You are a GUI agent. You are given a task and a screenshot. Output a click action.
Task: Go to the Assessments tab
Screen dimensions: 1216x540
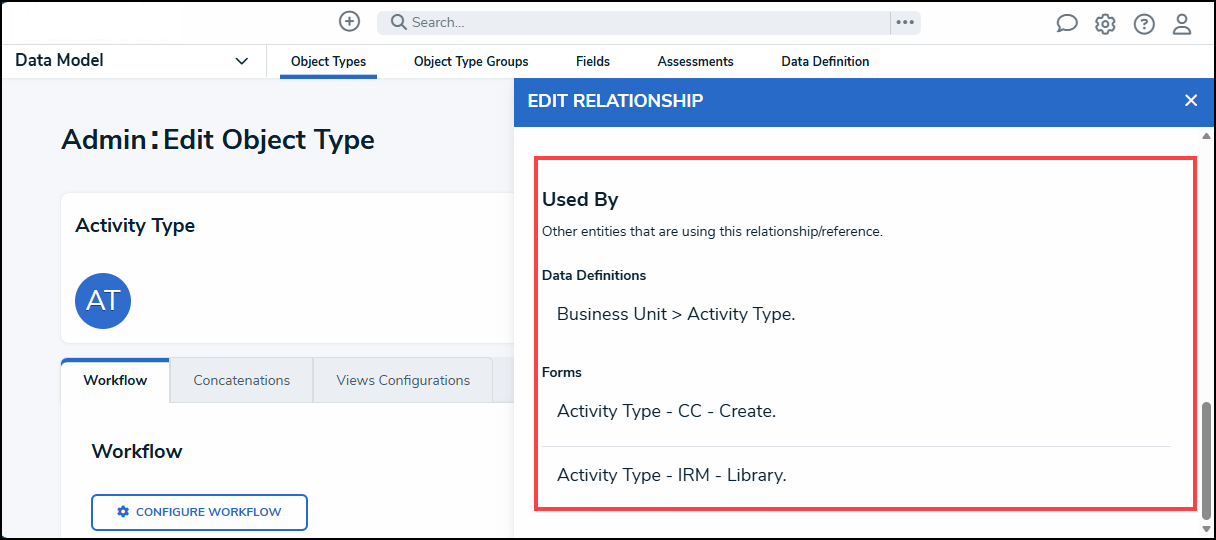point(695,62)
